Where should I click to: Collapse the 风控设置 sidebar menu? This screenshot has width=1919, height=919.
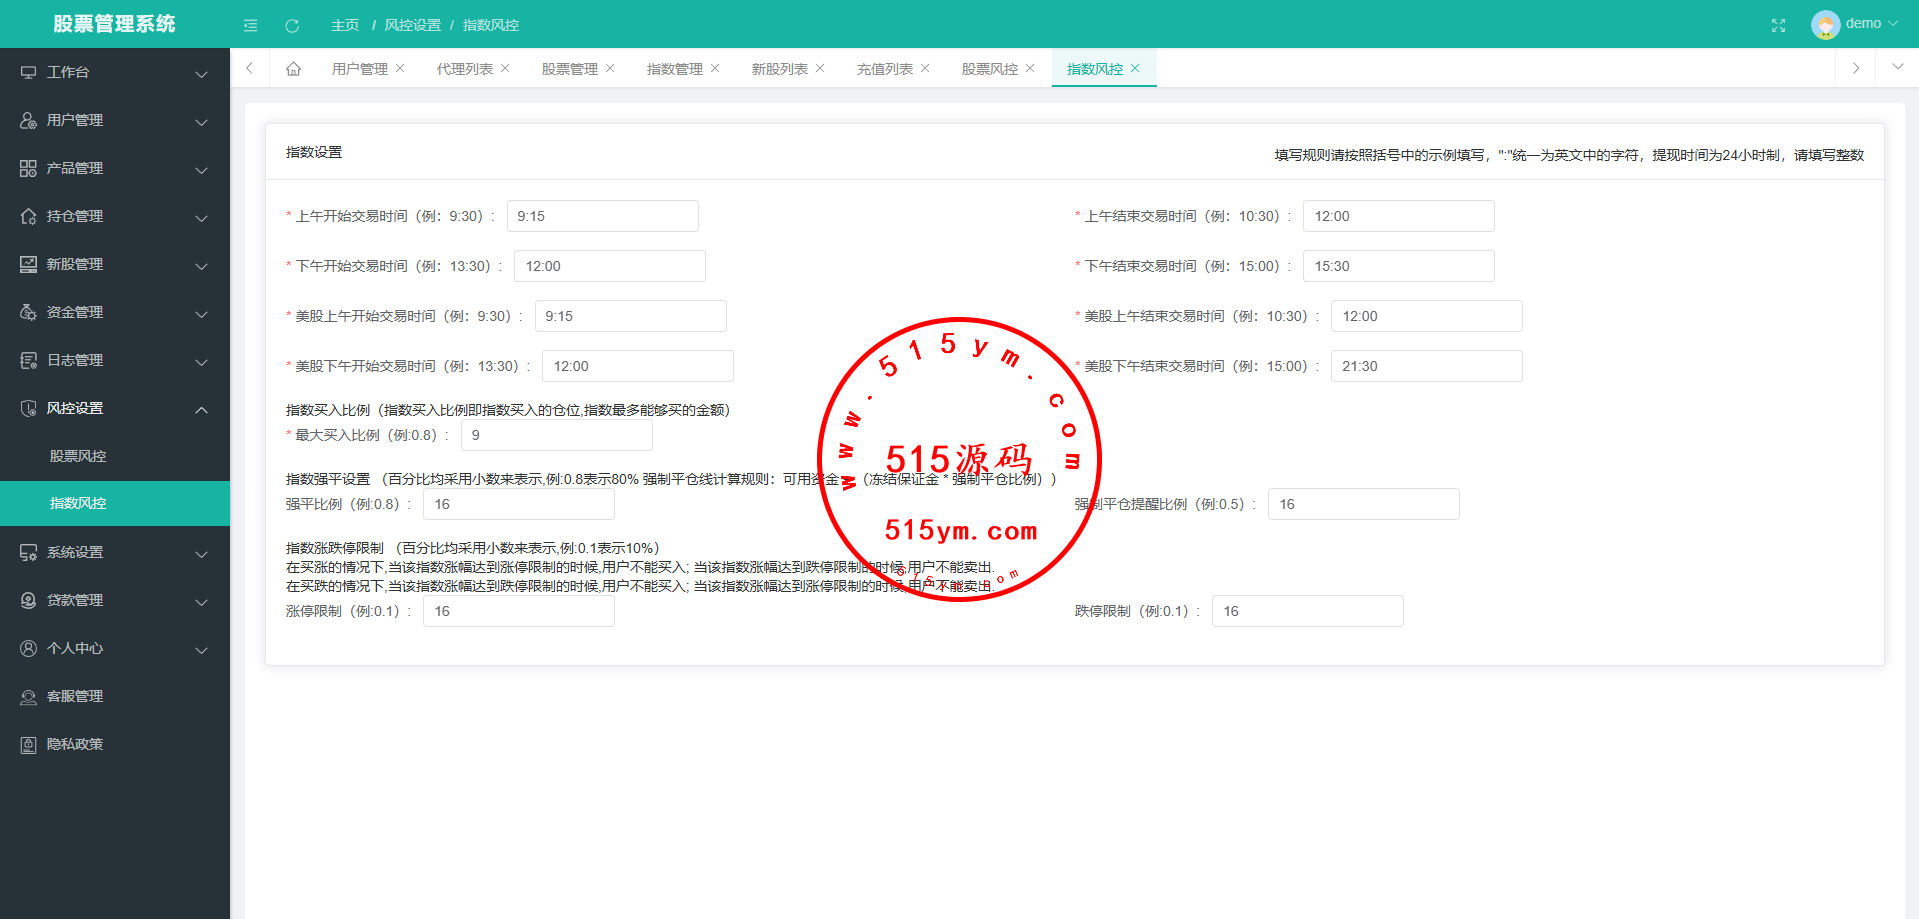click(x=114, y=408)
